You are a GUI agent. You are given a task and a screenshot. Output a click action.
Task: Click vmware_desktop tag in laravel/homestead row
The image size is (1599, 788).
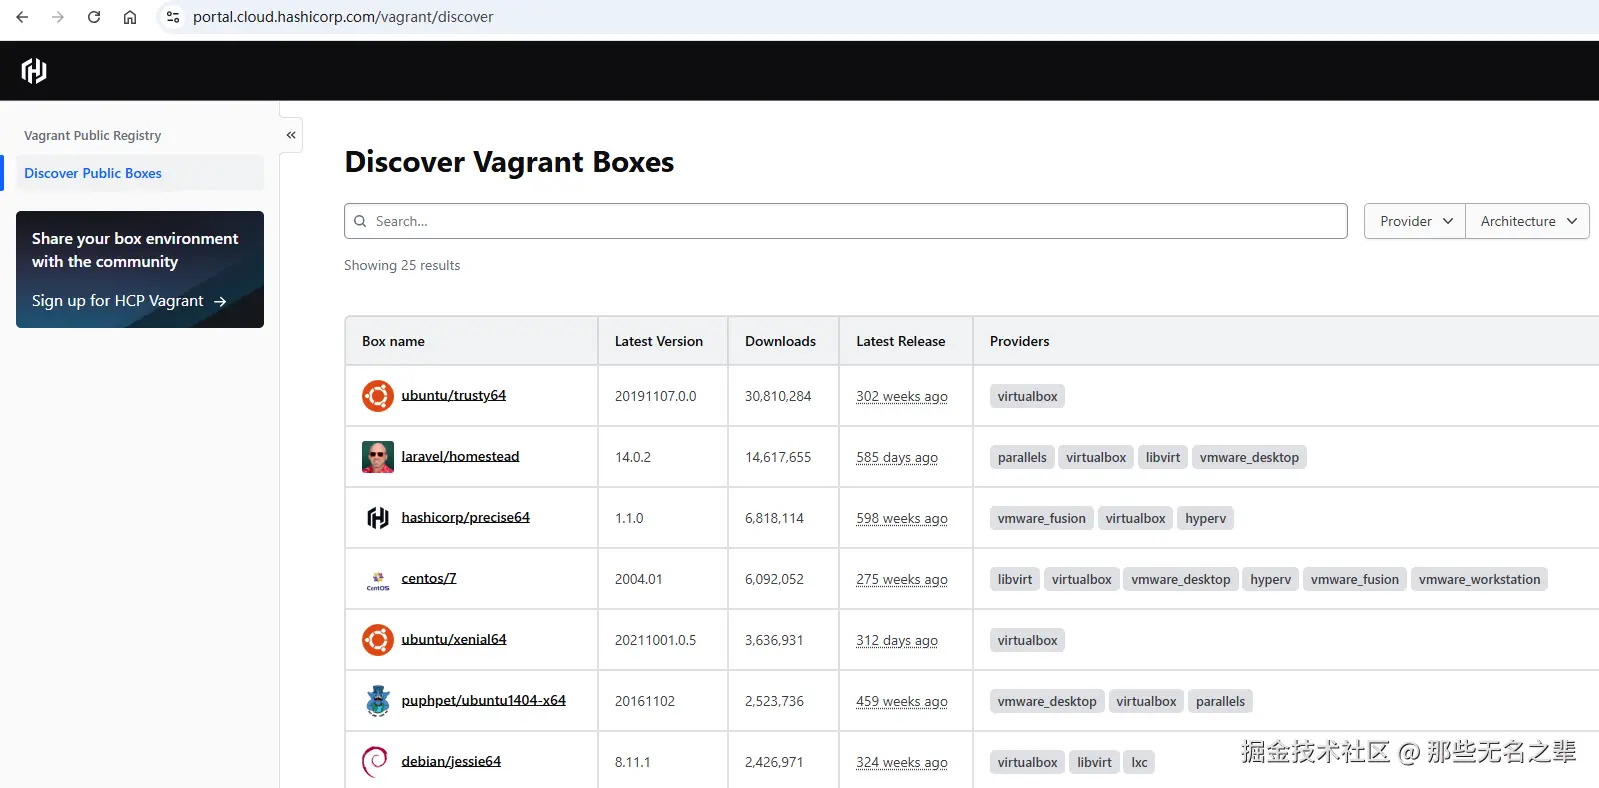(x=1249, y=457)
